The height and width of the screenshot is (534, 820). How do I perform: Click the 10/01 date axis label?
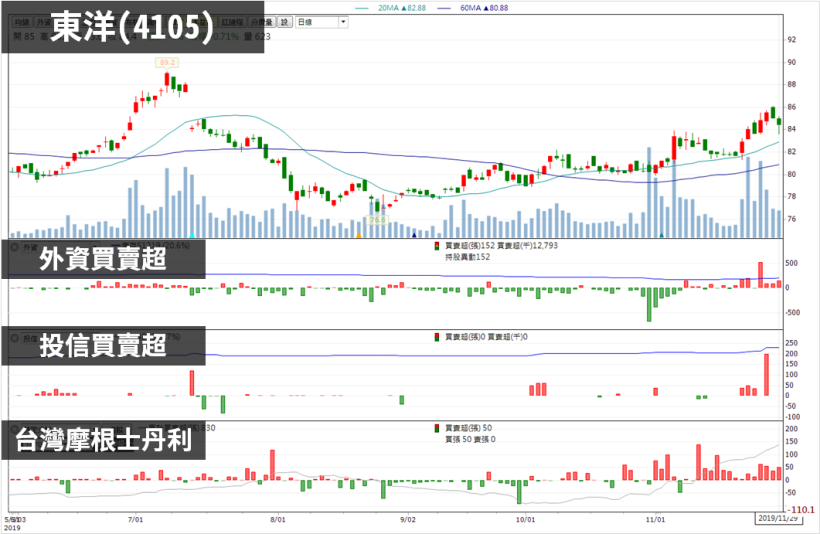(526, 519)
